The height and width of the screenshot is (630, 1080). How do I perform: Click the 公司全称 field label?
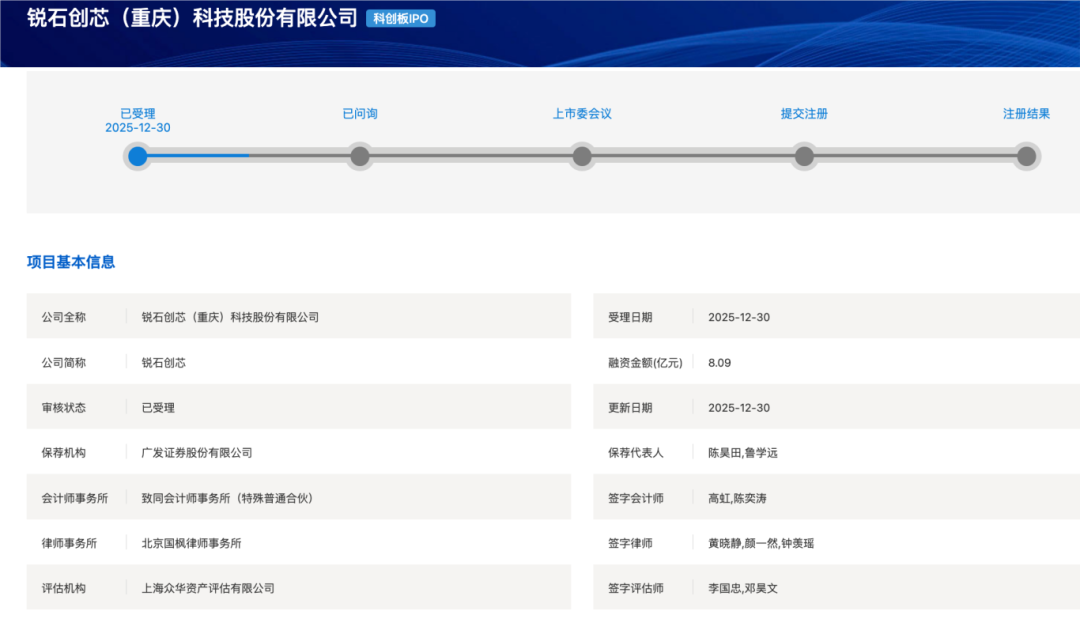coord(63,317)
